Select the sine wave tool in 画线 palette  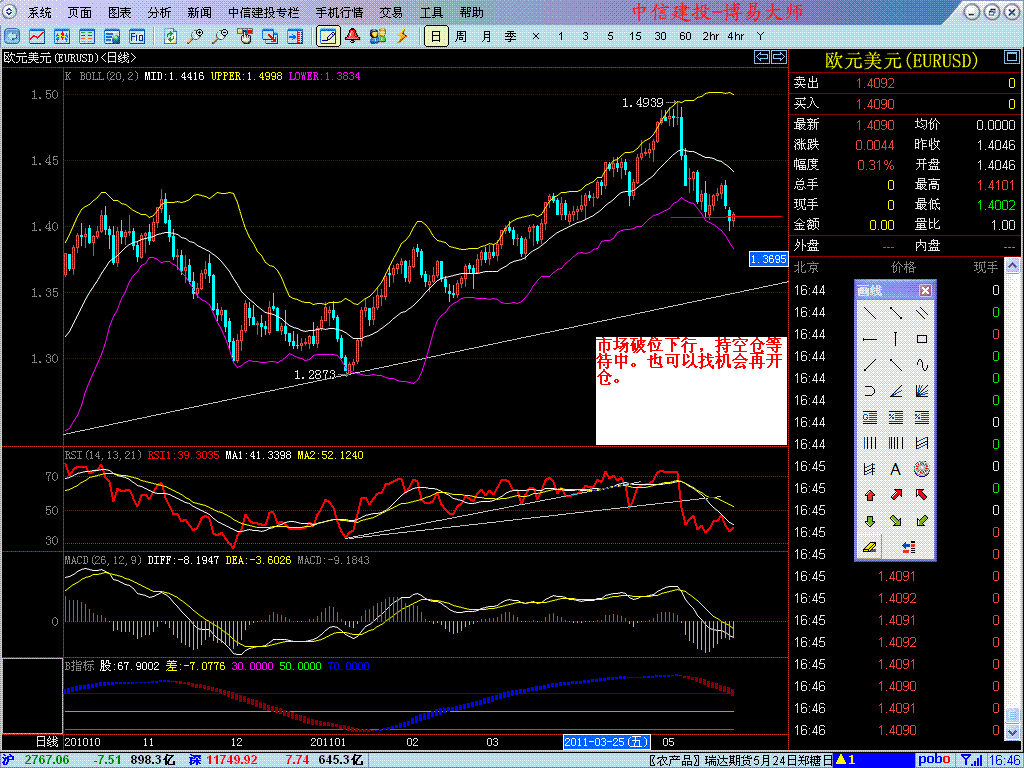(x=921, y=365)
